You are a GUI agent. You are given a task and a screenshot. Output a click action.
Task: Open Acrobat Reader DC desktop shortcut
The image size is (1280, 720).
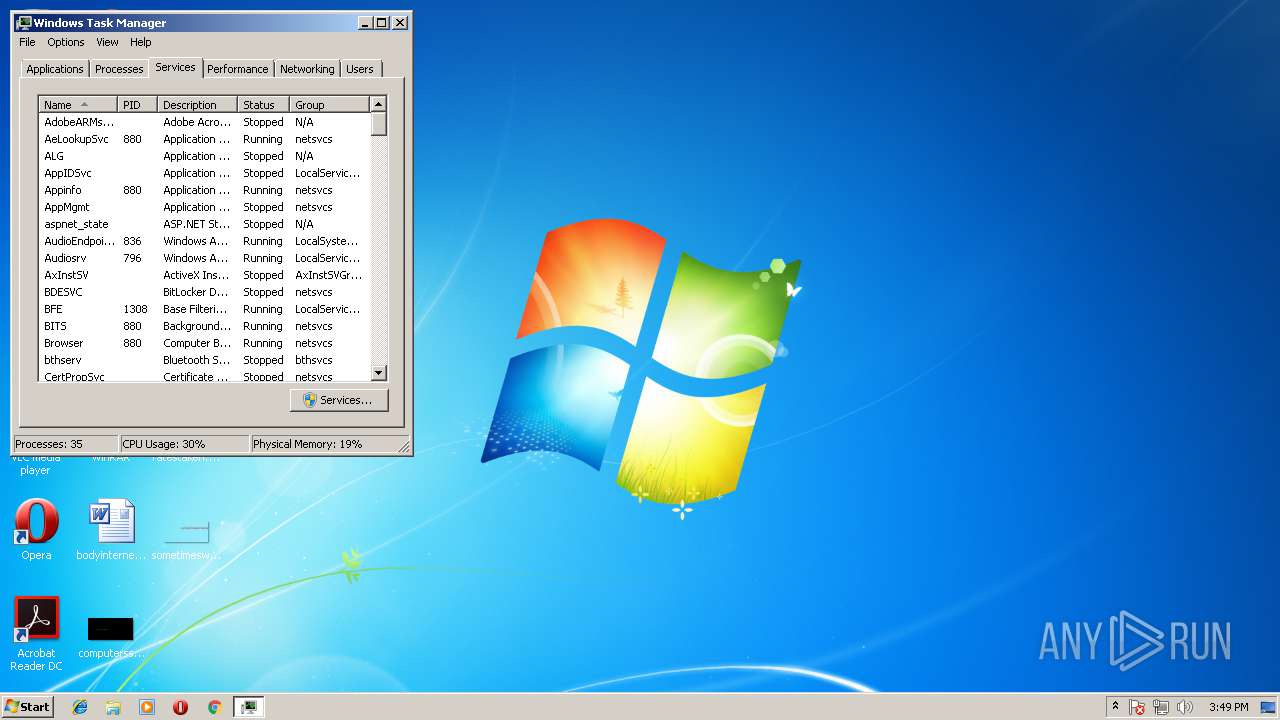click(x=36, y=633)
